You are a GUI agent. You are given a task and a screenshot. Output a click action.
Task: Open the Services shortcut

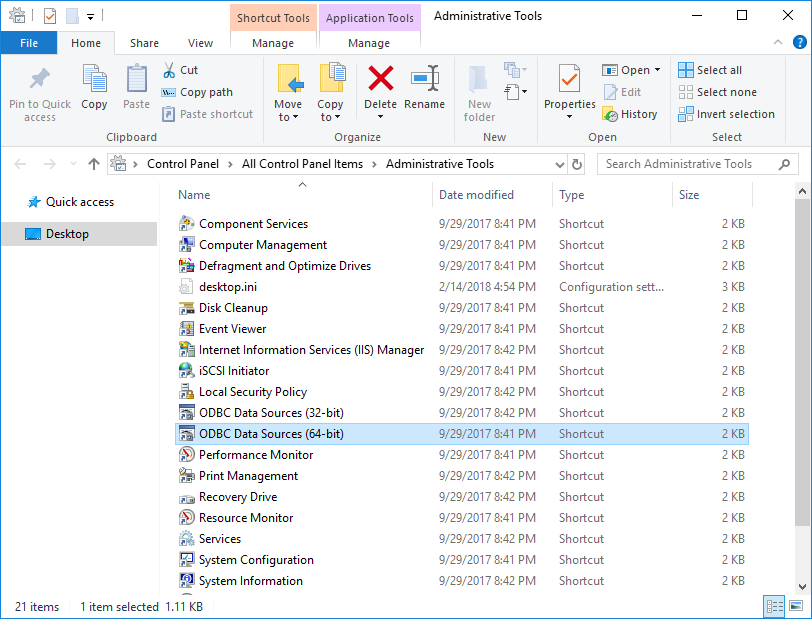coord(220,539)
